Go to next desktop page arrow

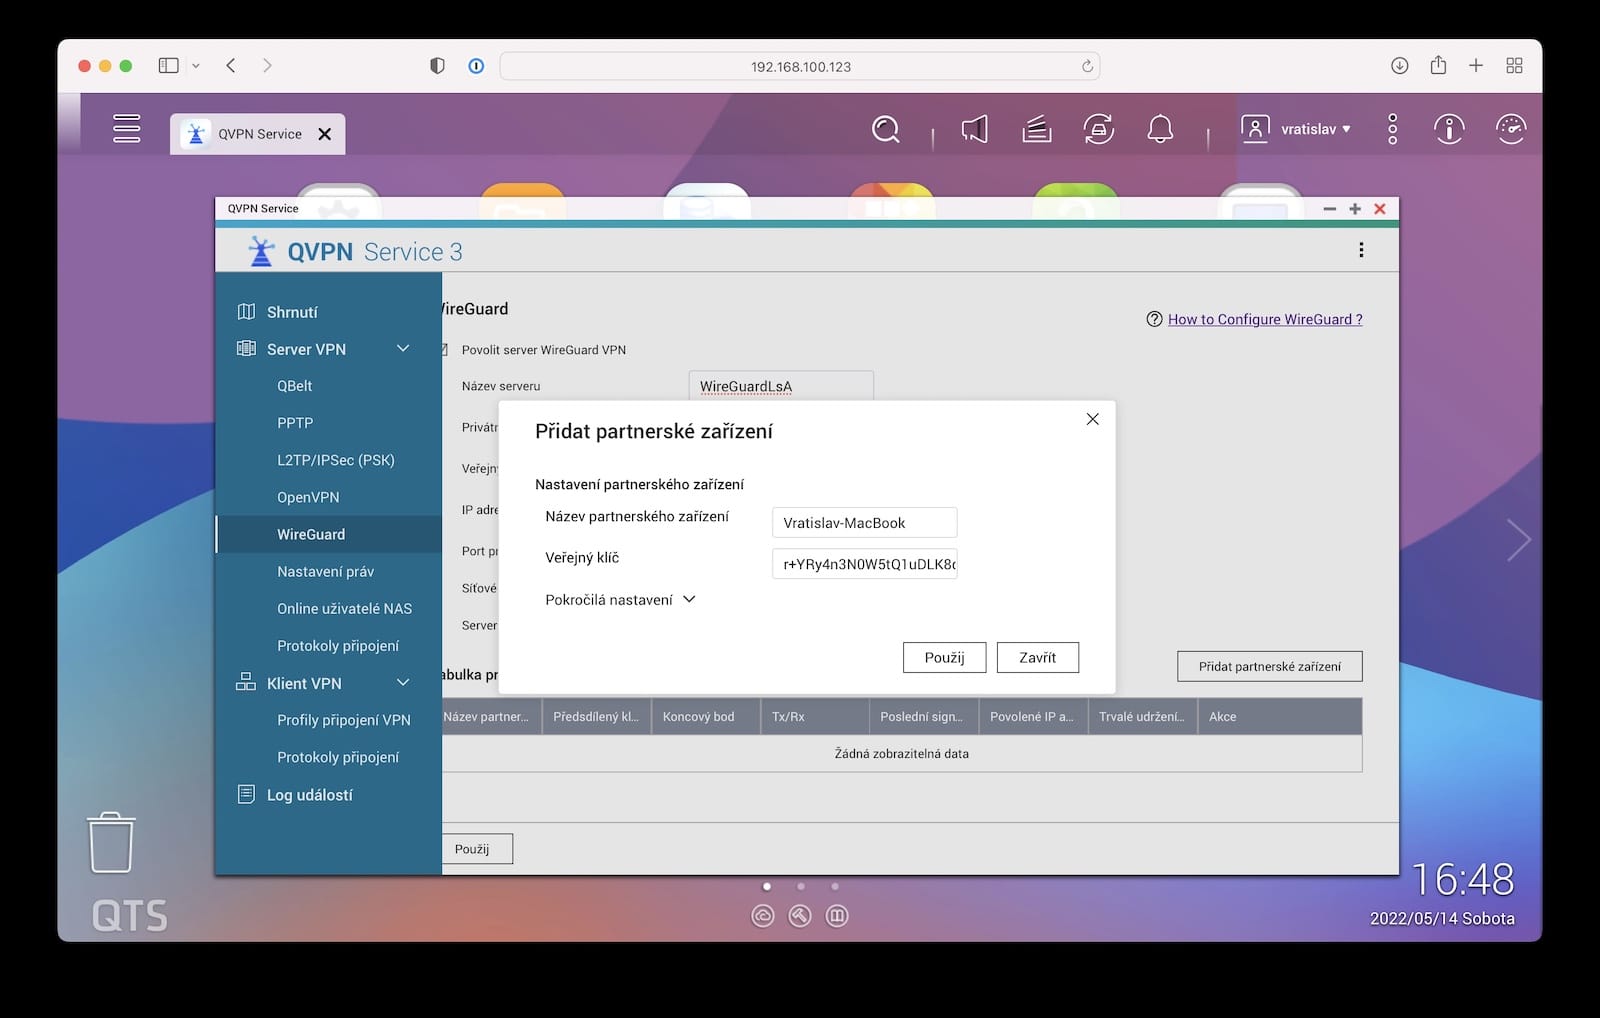click(x=1519, y=540)
